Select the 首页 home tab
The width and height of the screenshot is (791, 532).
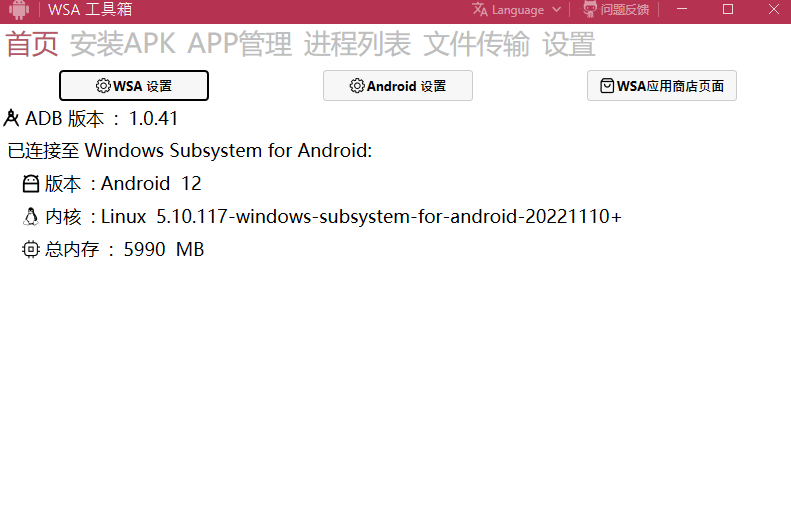[32, 44]
